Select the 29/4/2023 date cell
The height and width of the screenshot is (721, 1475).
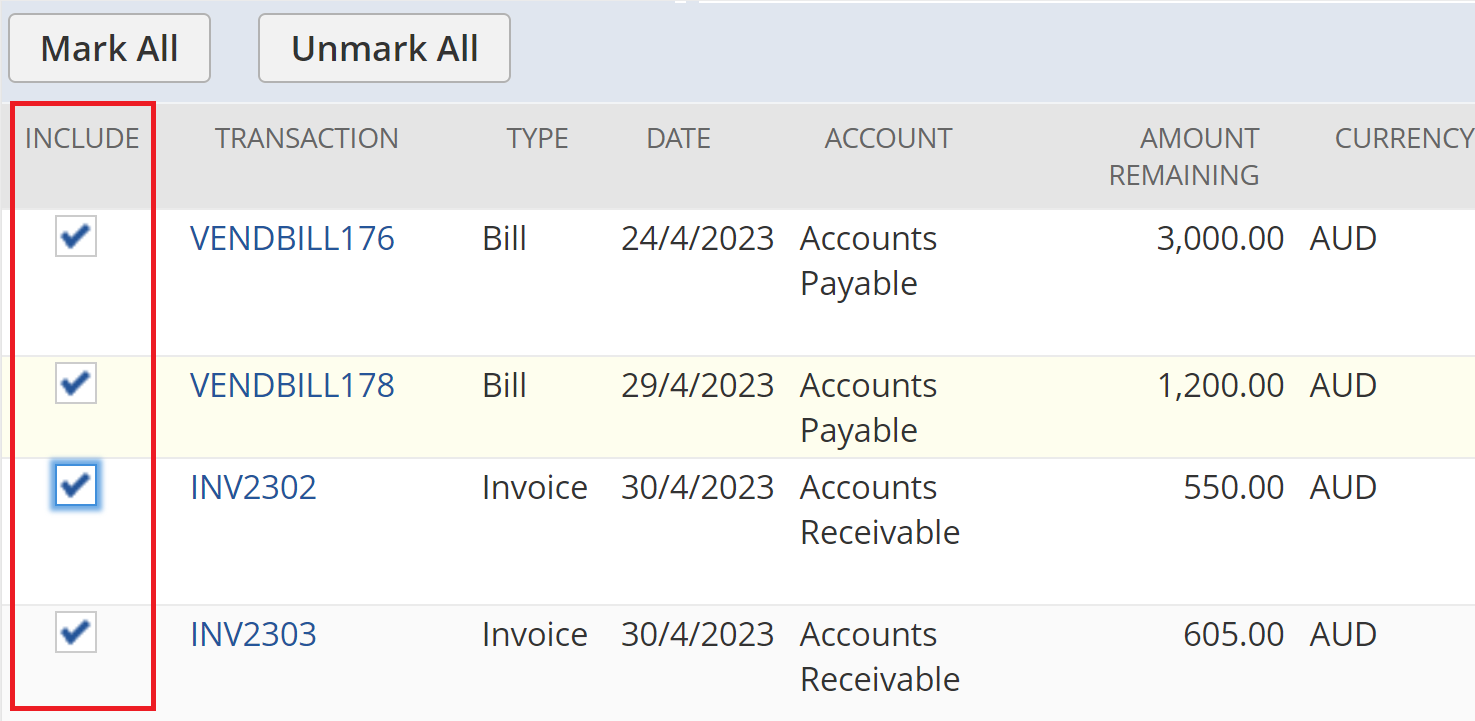click(x=697, y=385)
